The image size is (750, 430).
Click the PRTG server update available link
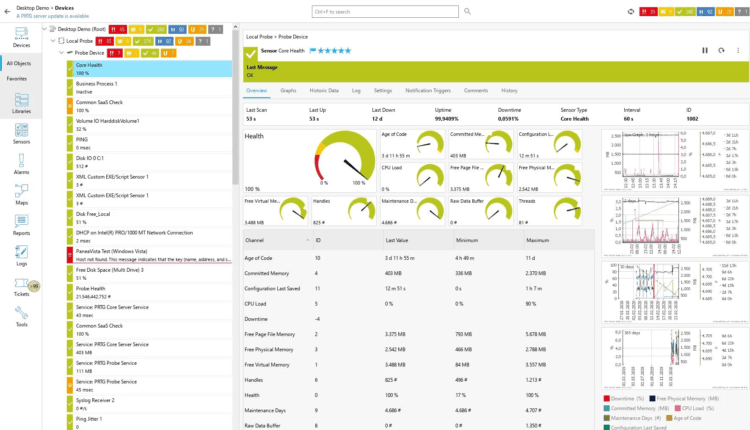55,16
